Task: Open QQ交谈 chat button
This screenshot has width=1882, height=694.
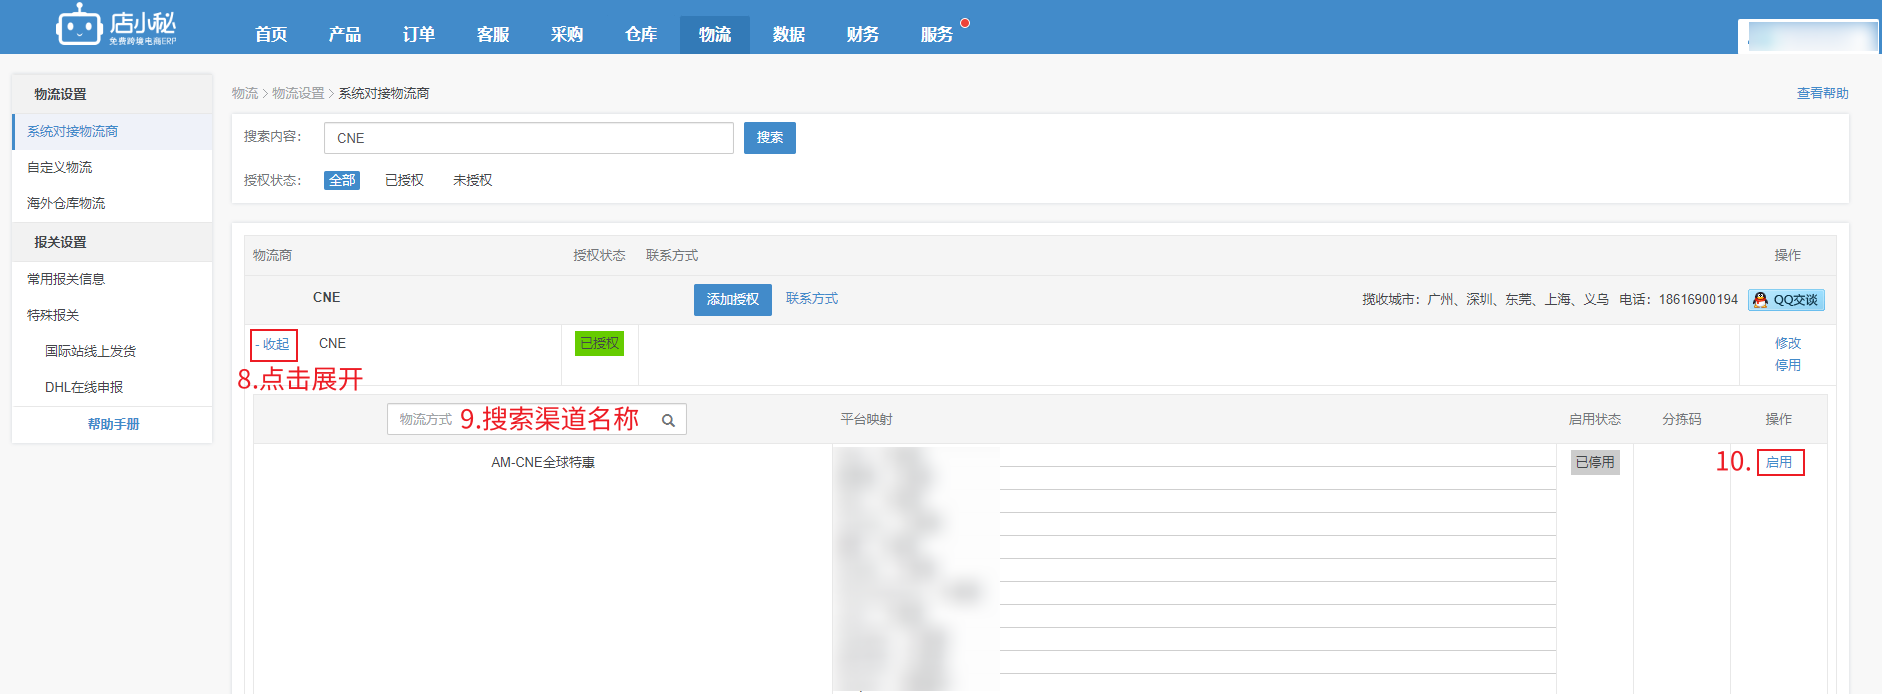Action: (x=1786, y=300)
